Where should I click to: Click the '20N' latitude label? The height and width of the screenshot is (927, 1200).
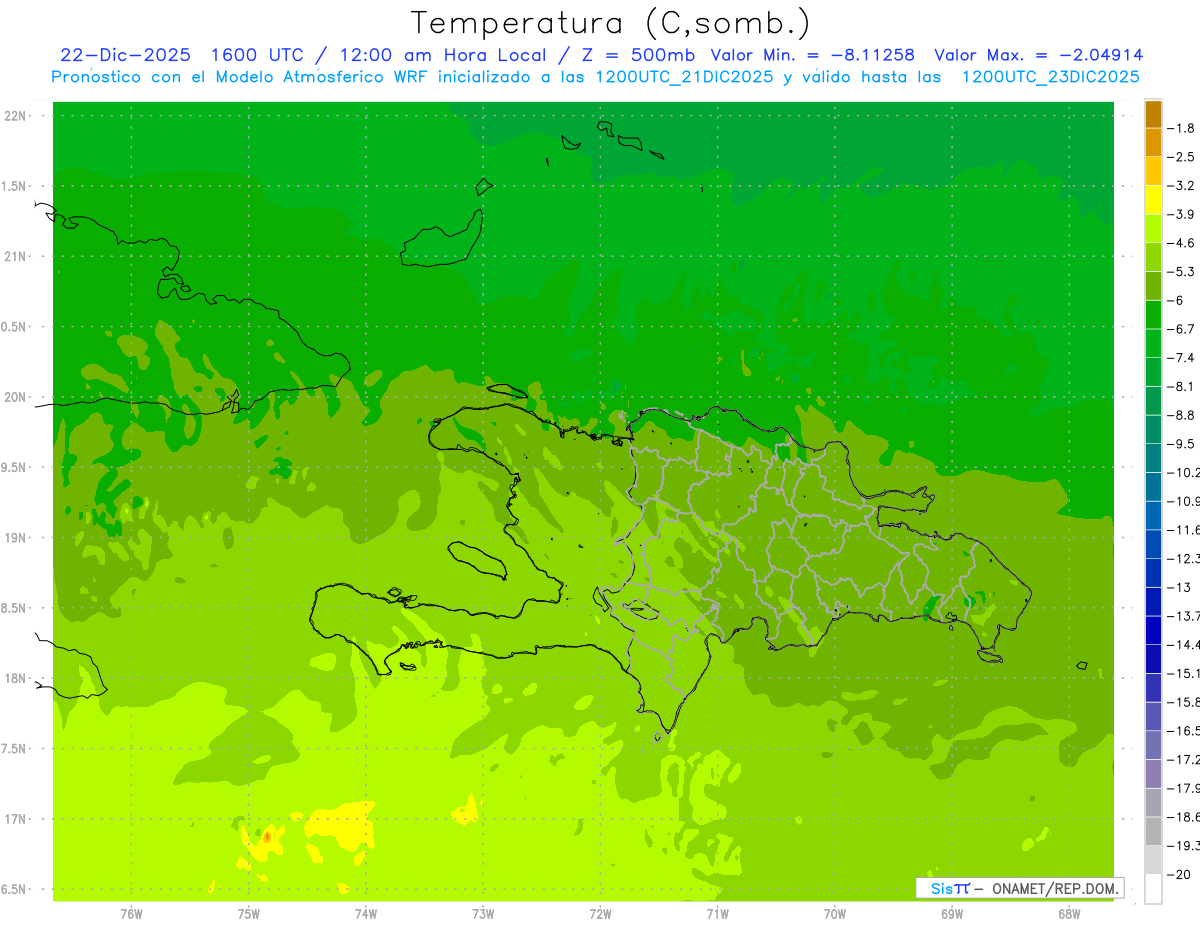click(17, 397)
